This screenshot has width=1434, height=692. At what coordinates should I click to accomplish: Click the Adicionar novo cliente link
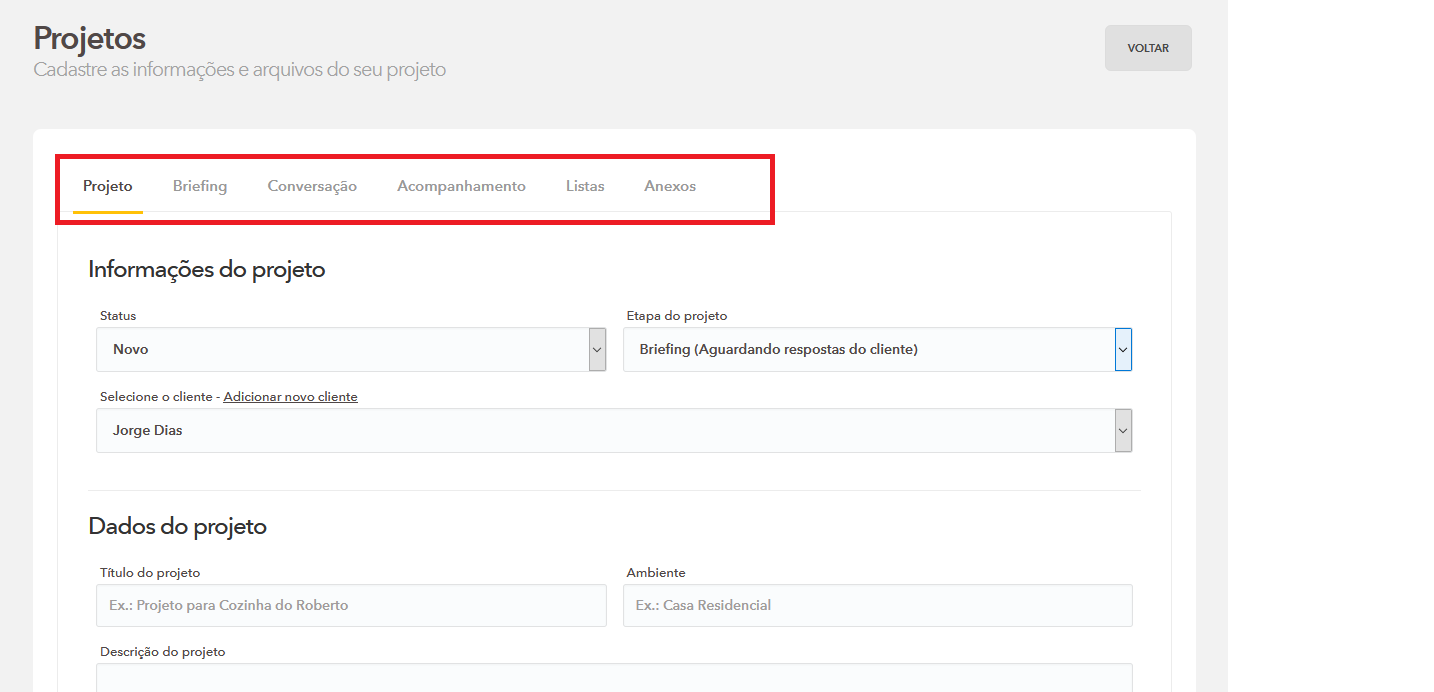[290, 397]
